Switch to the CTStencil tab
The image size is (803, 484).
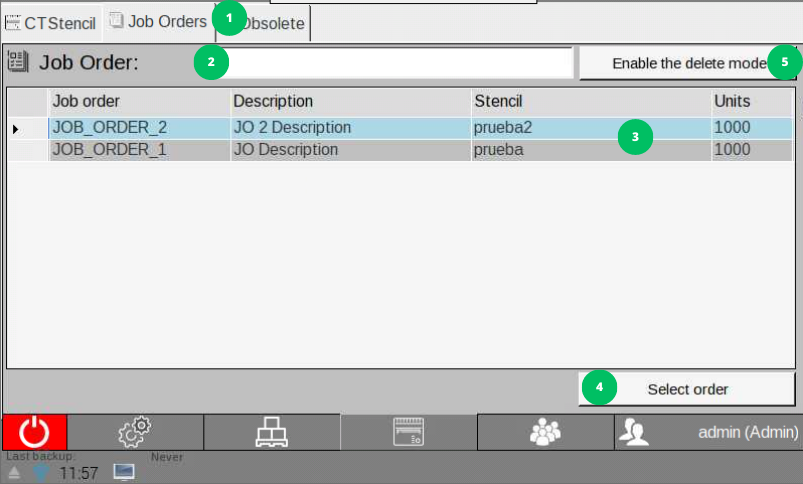[x=51, y=23]
